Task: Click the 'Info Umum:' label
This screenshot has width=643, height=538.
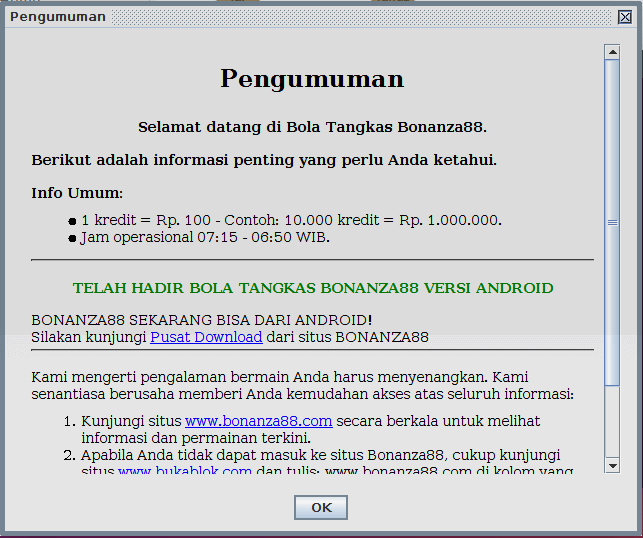Action: [77, 193]
